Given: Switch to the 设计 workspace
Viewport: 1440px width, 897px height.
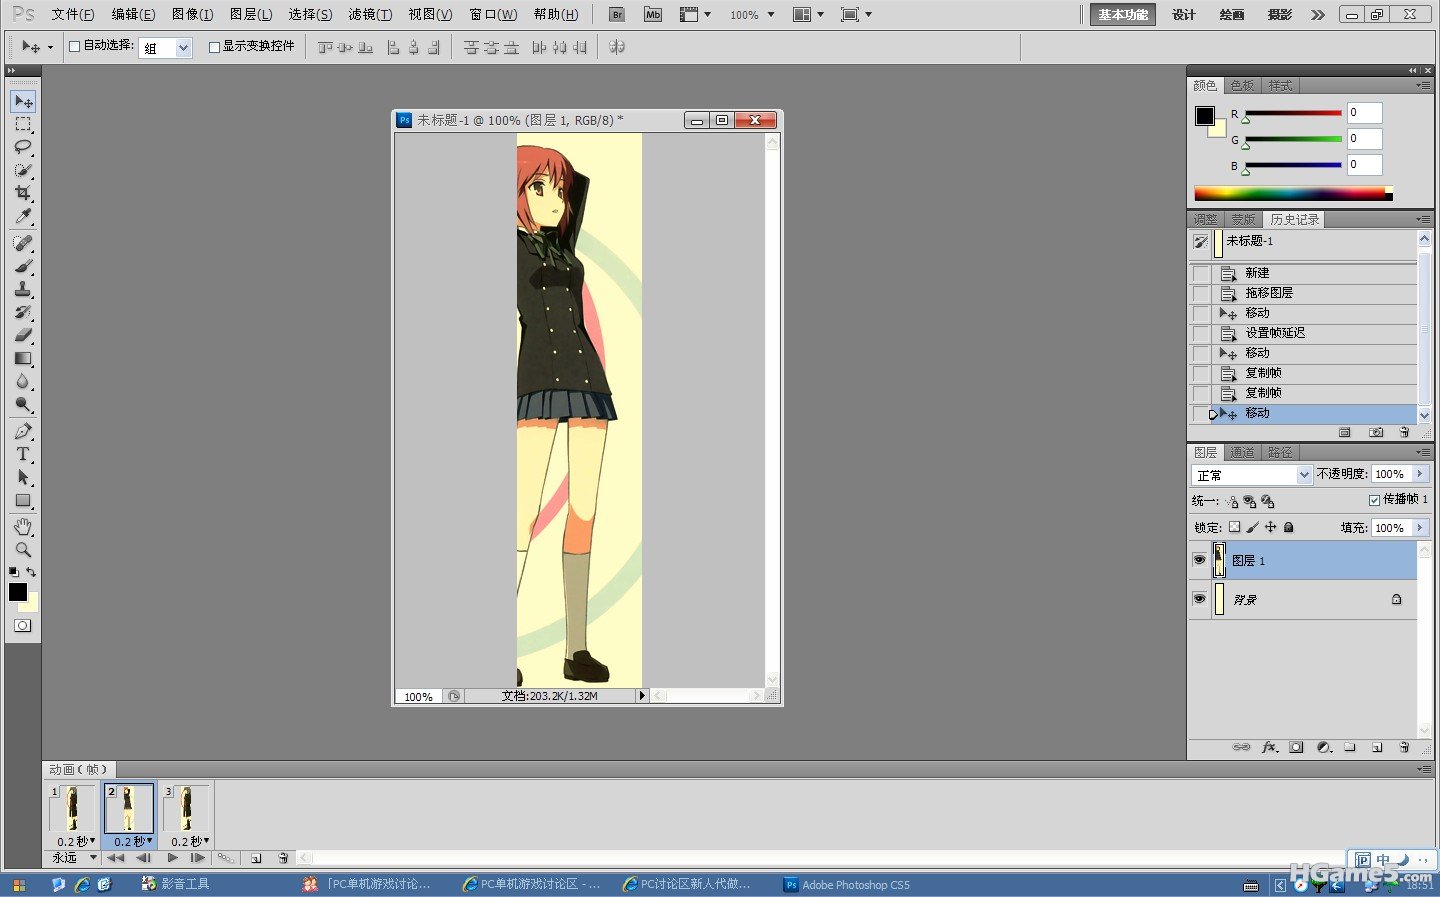Looking at the screenshot, I should point(1184,15).
